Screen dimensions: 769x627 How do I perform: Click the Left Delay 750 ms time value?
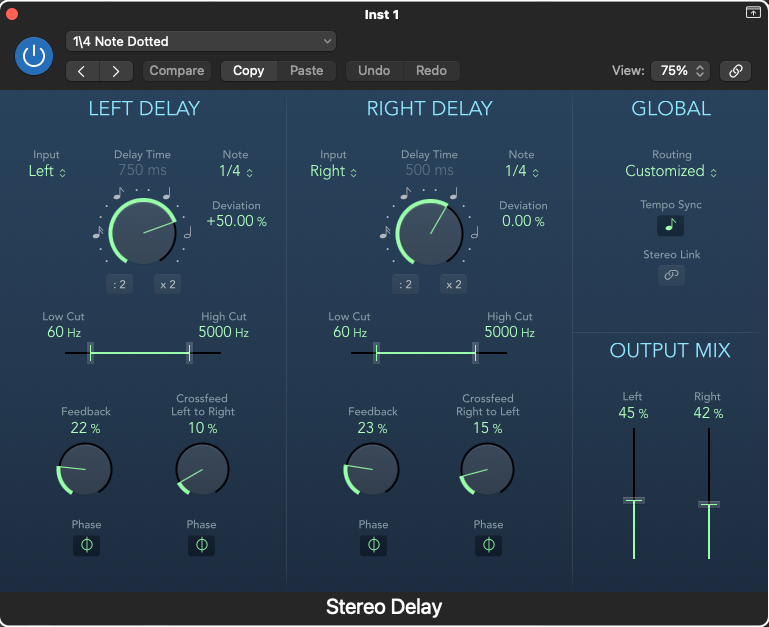142,170
